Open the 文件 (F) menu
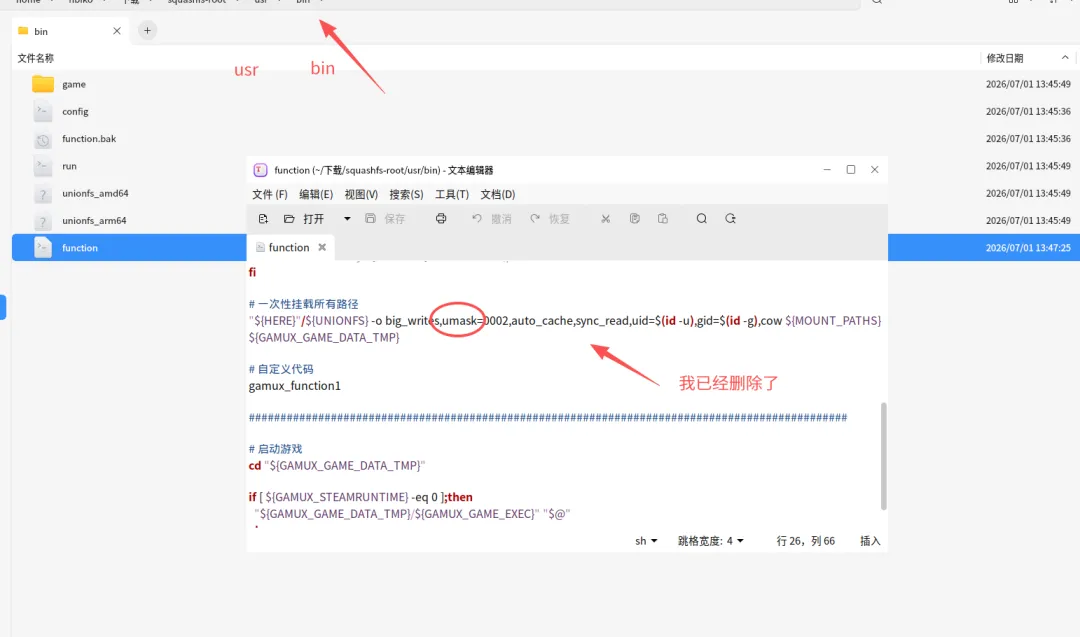This screenshot has width=1080, height=637. pyautogui.click(x=269, y=194)
